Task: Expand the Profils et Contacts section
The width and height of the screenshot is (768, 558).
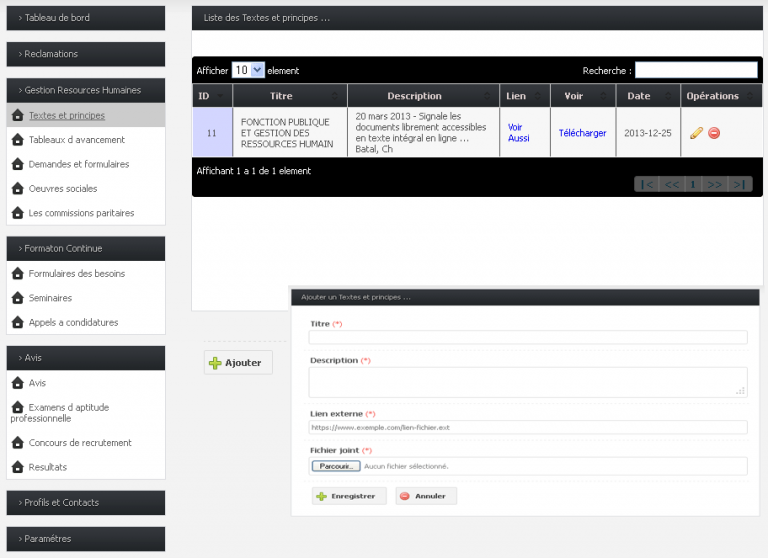Action: click(x=85, y=503)
